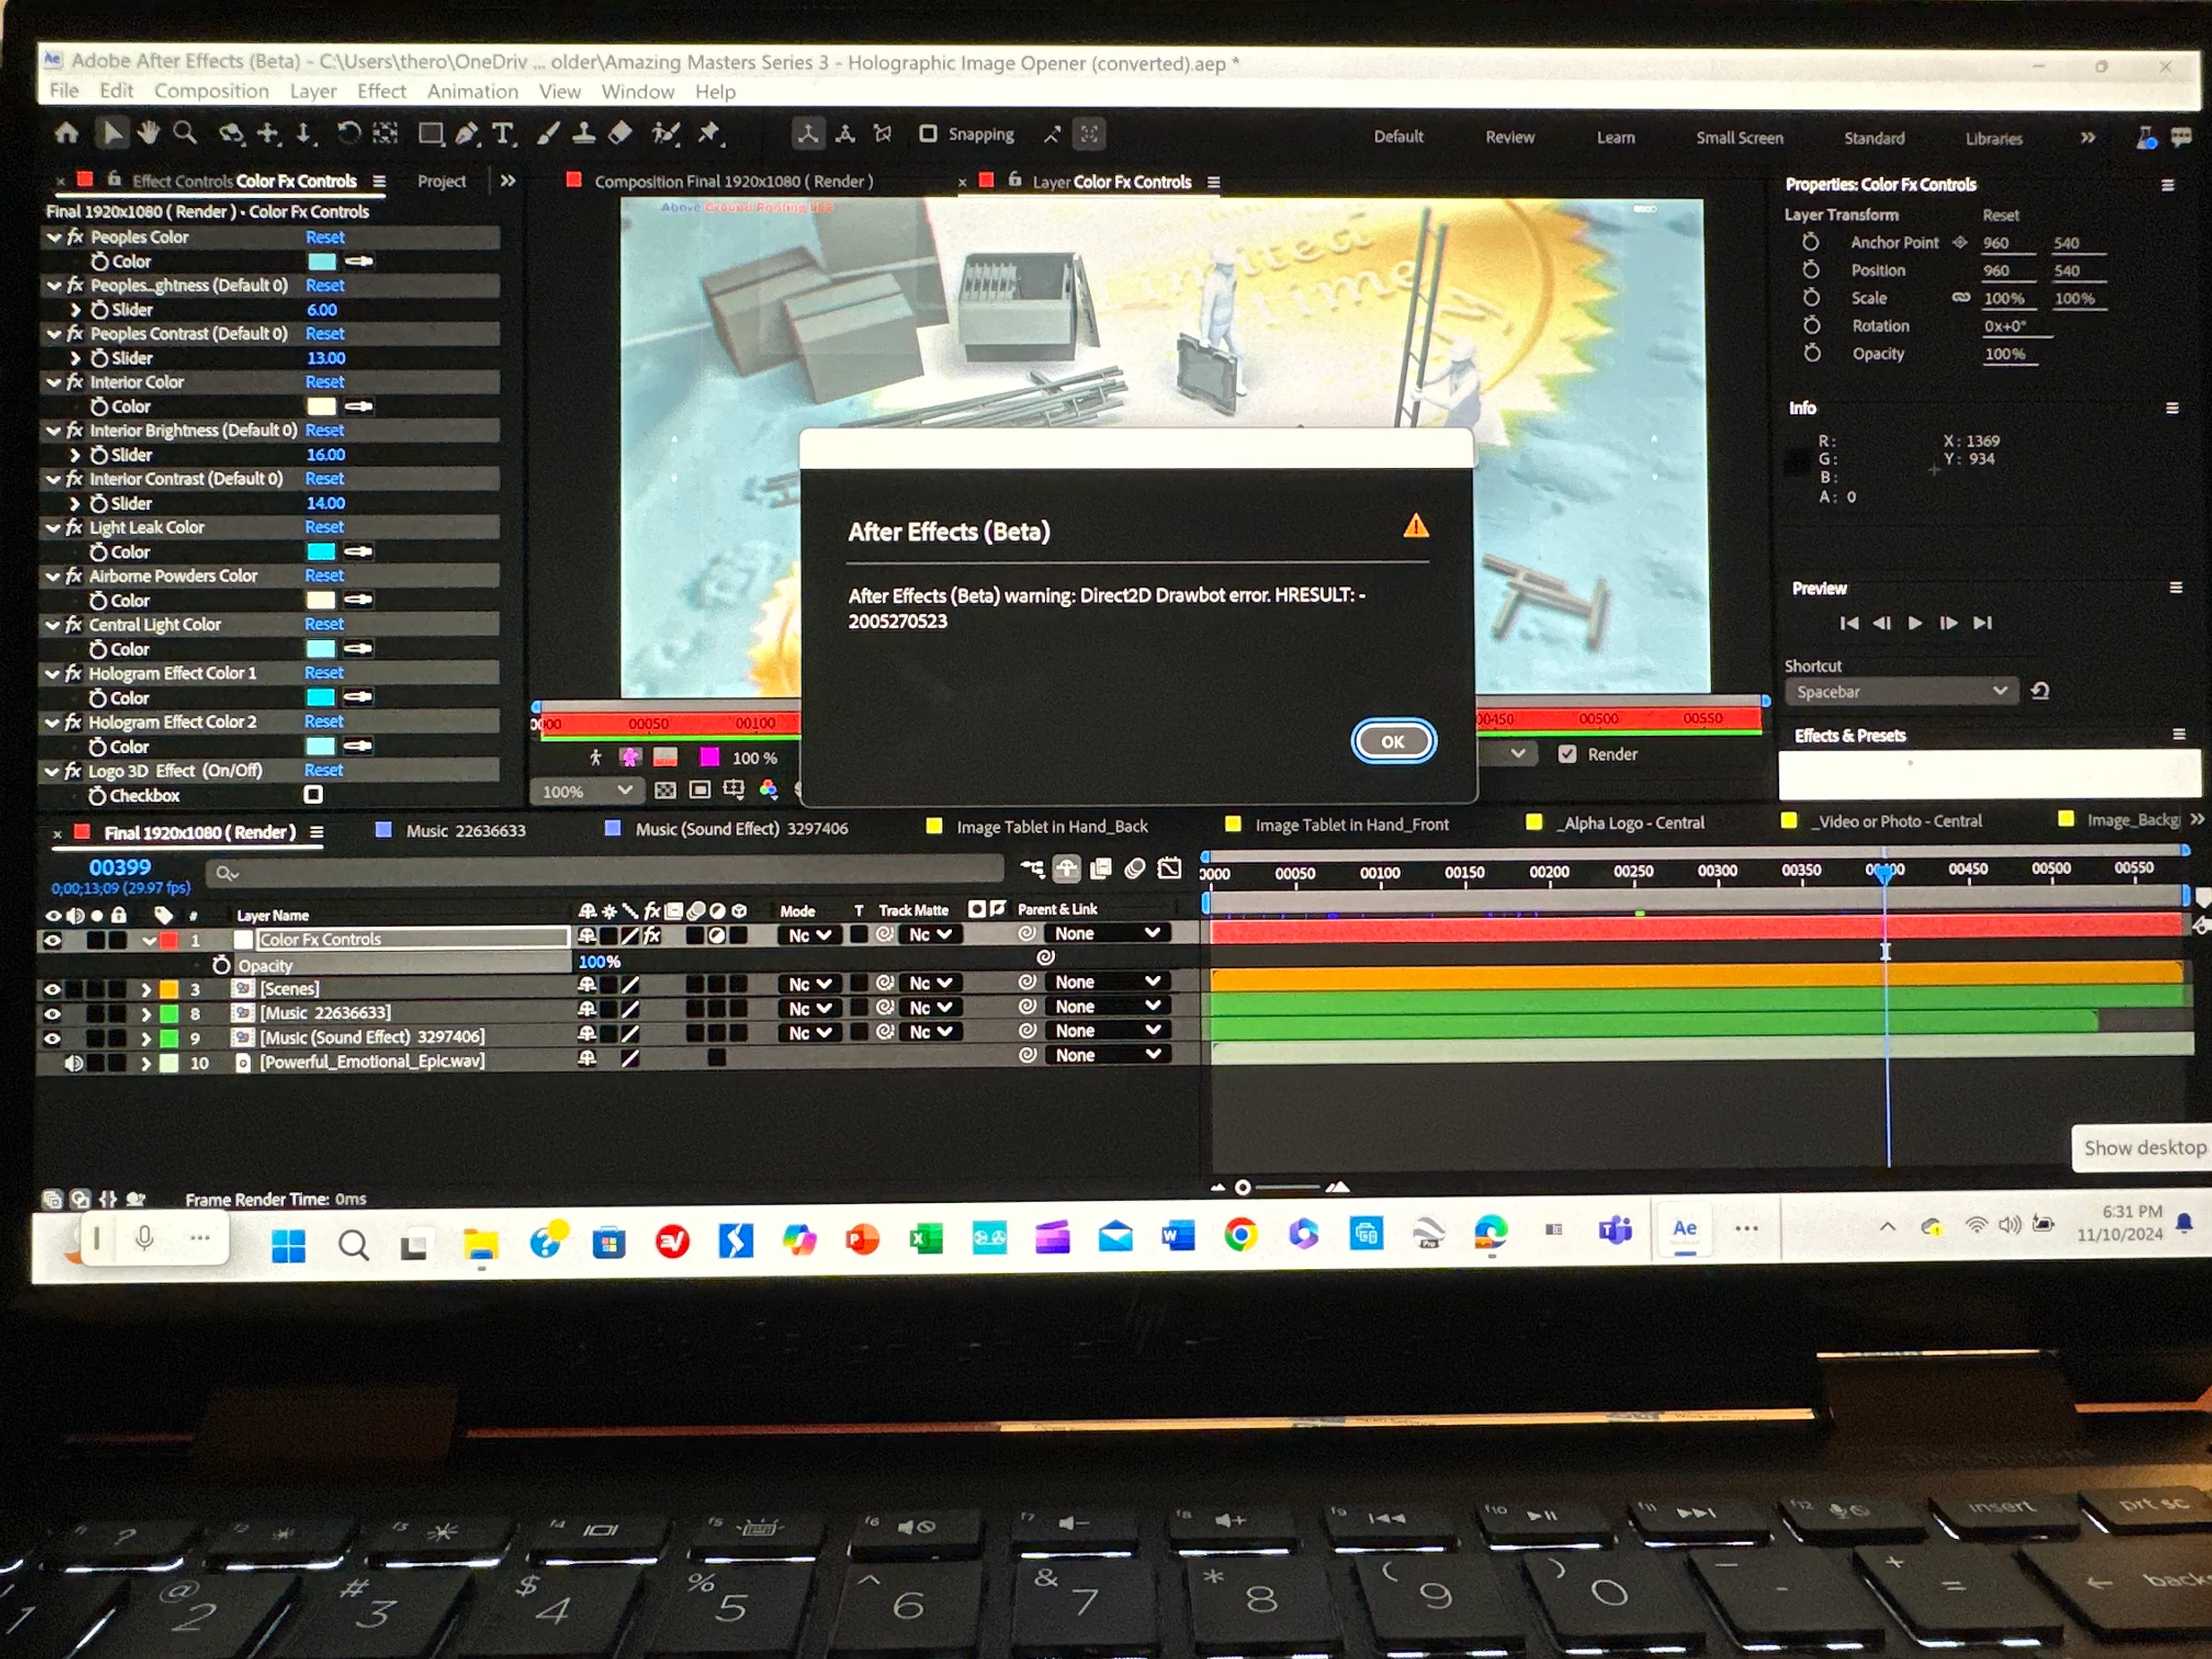The height and width of the screenshot is (1659, 2212).
Task: Select the Hand tool in toolbar
Action: coord(148,133)
